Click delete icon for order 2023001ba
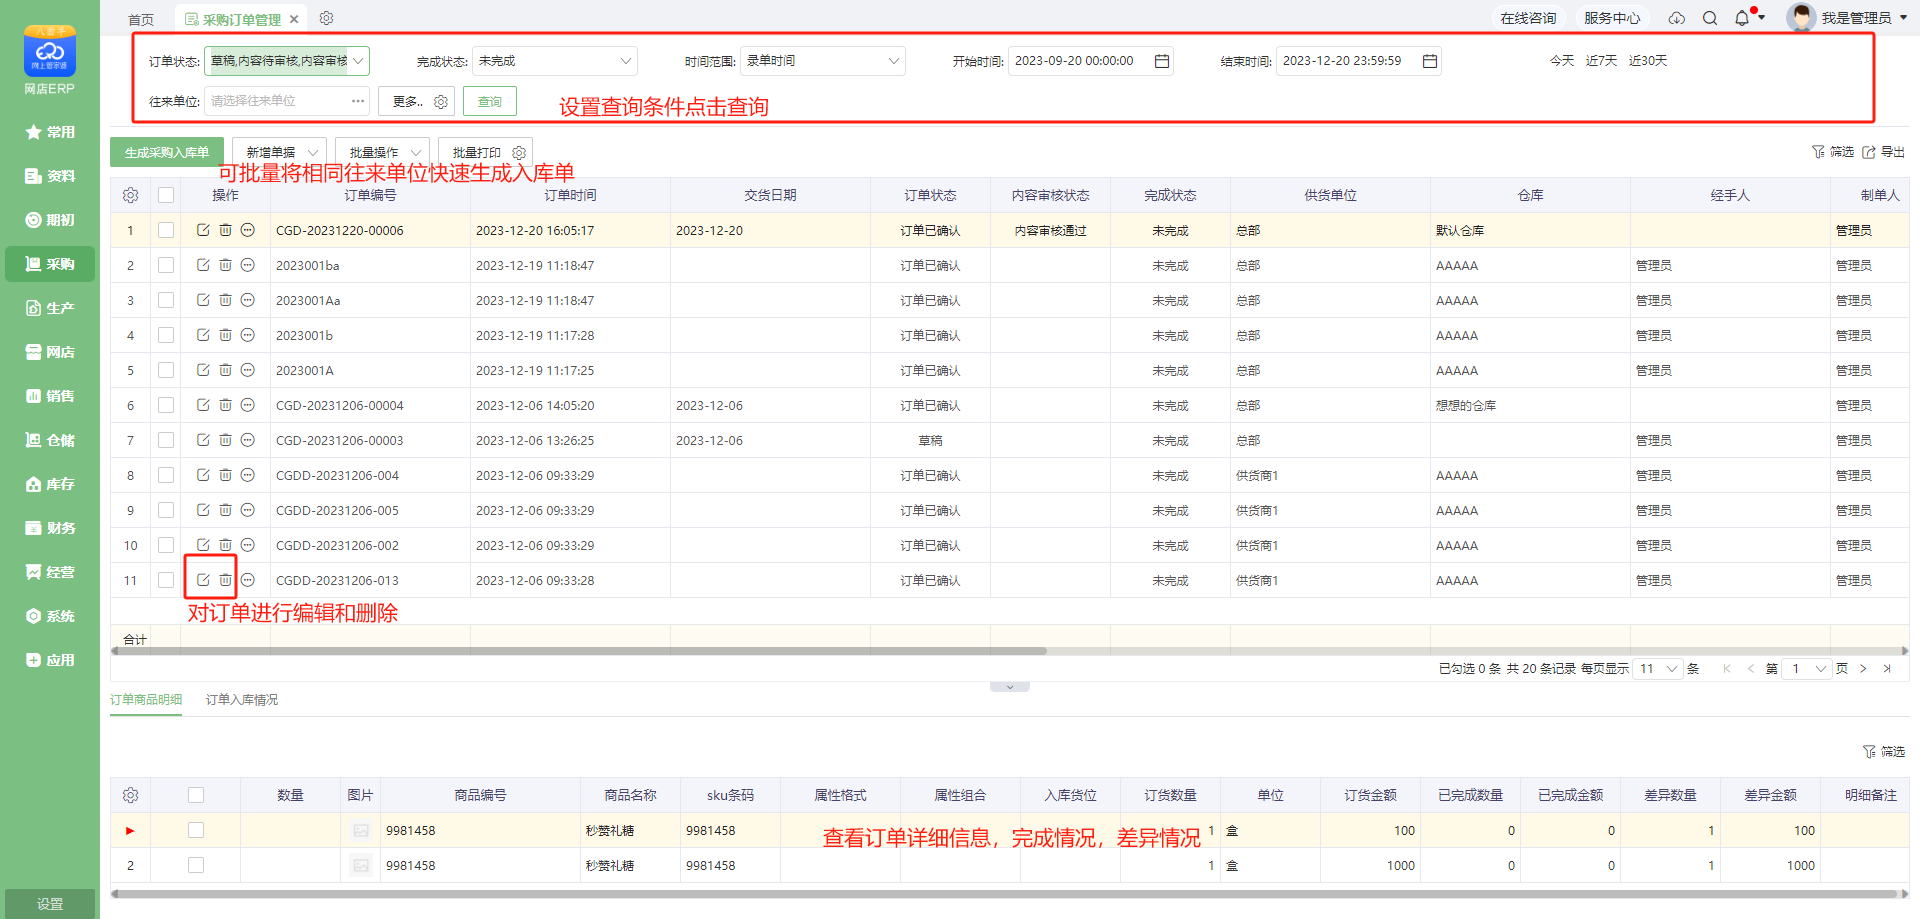1920x919 pixels. pyautogui.click(x=225, y=265)
